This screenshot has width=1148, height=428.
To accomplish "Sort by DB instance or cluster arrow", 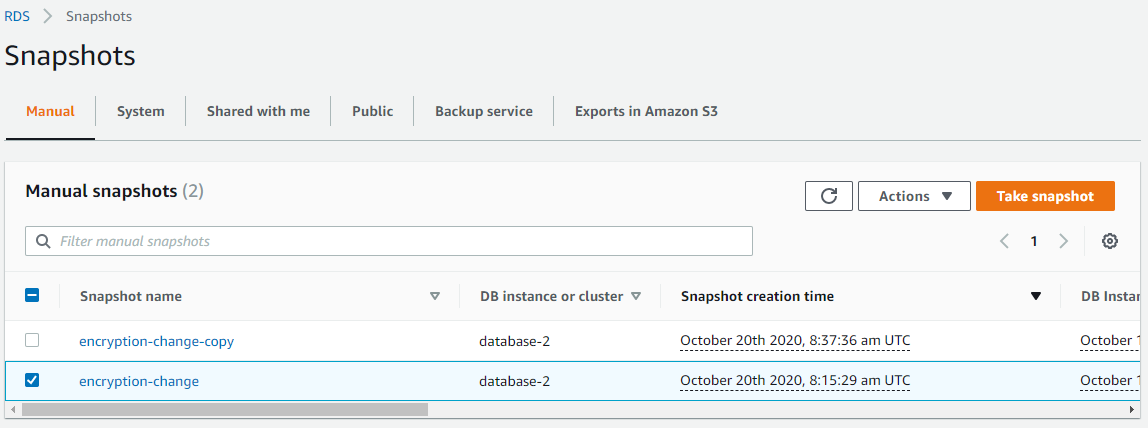I will click(x=636, y=296).
